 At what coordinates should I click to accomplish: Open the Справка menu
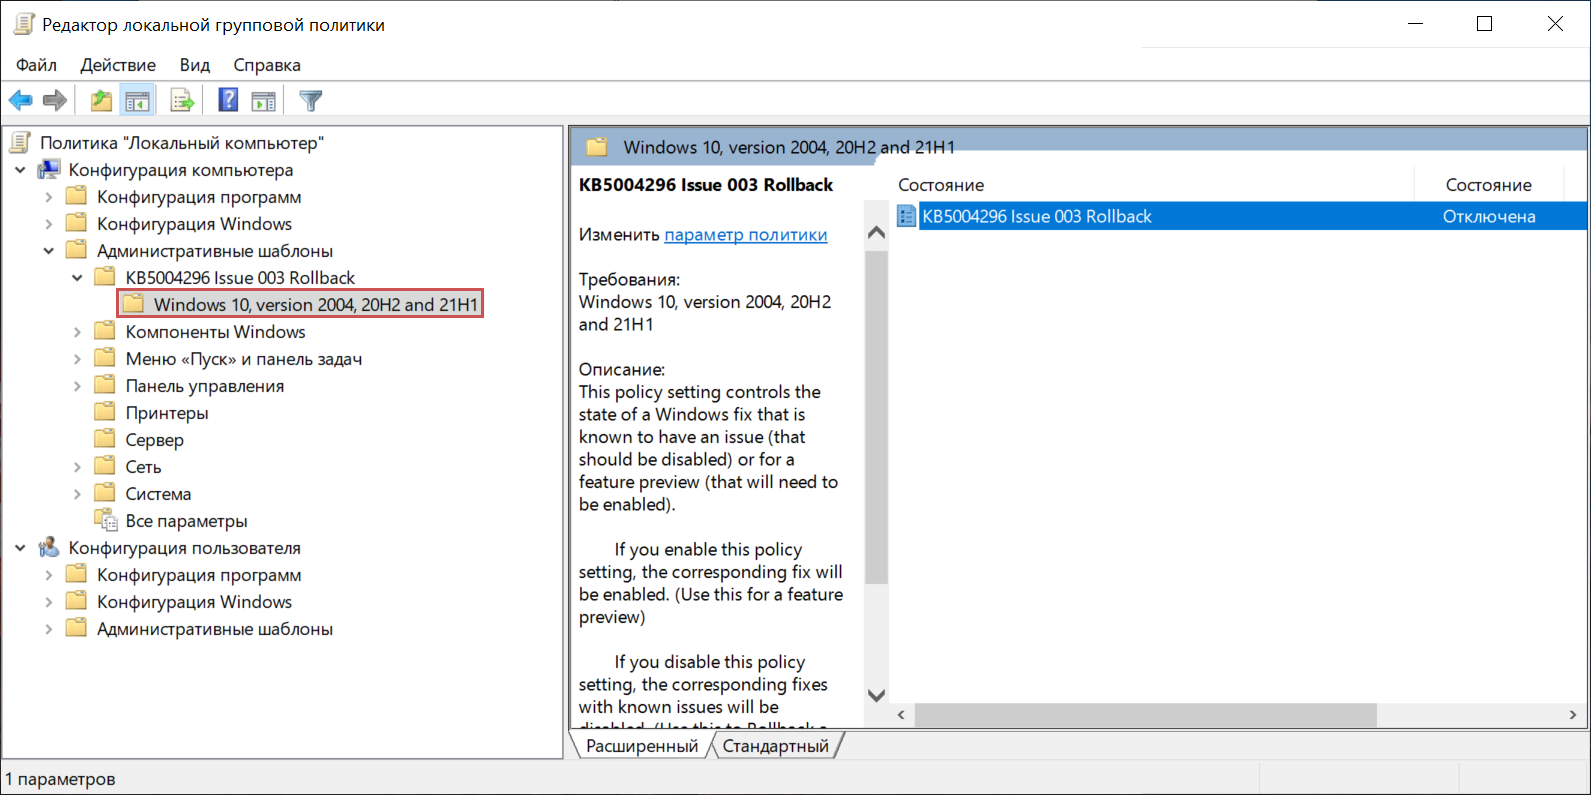pos(267,65)
